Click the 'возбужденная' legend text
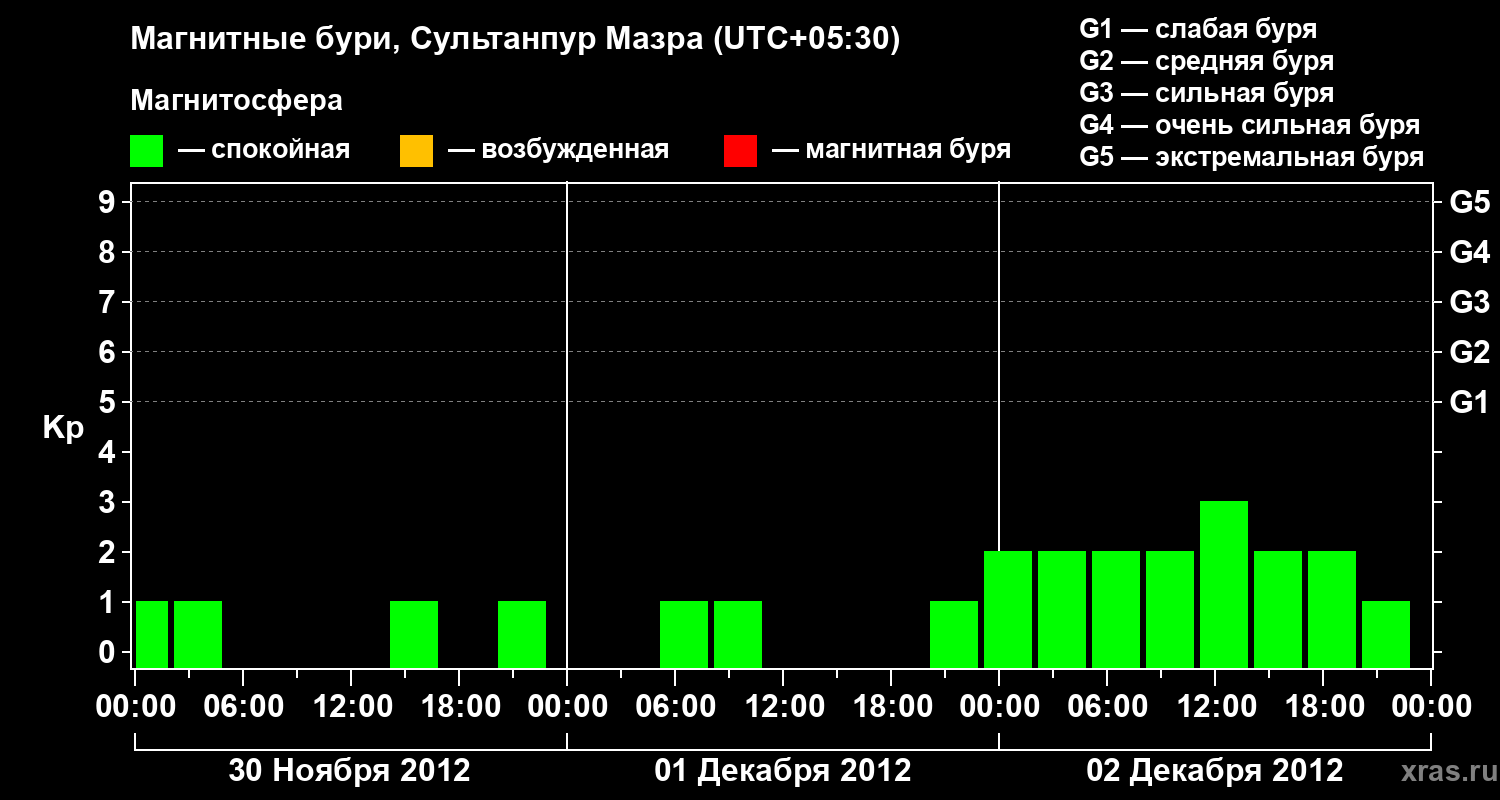The height and width of the screenshot is (800, 1500). (575, 150)
